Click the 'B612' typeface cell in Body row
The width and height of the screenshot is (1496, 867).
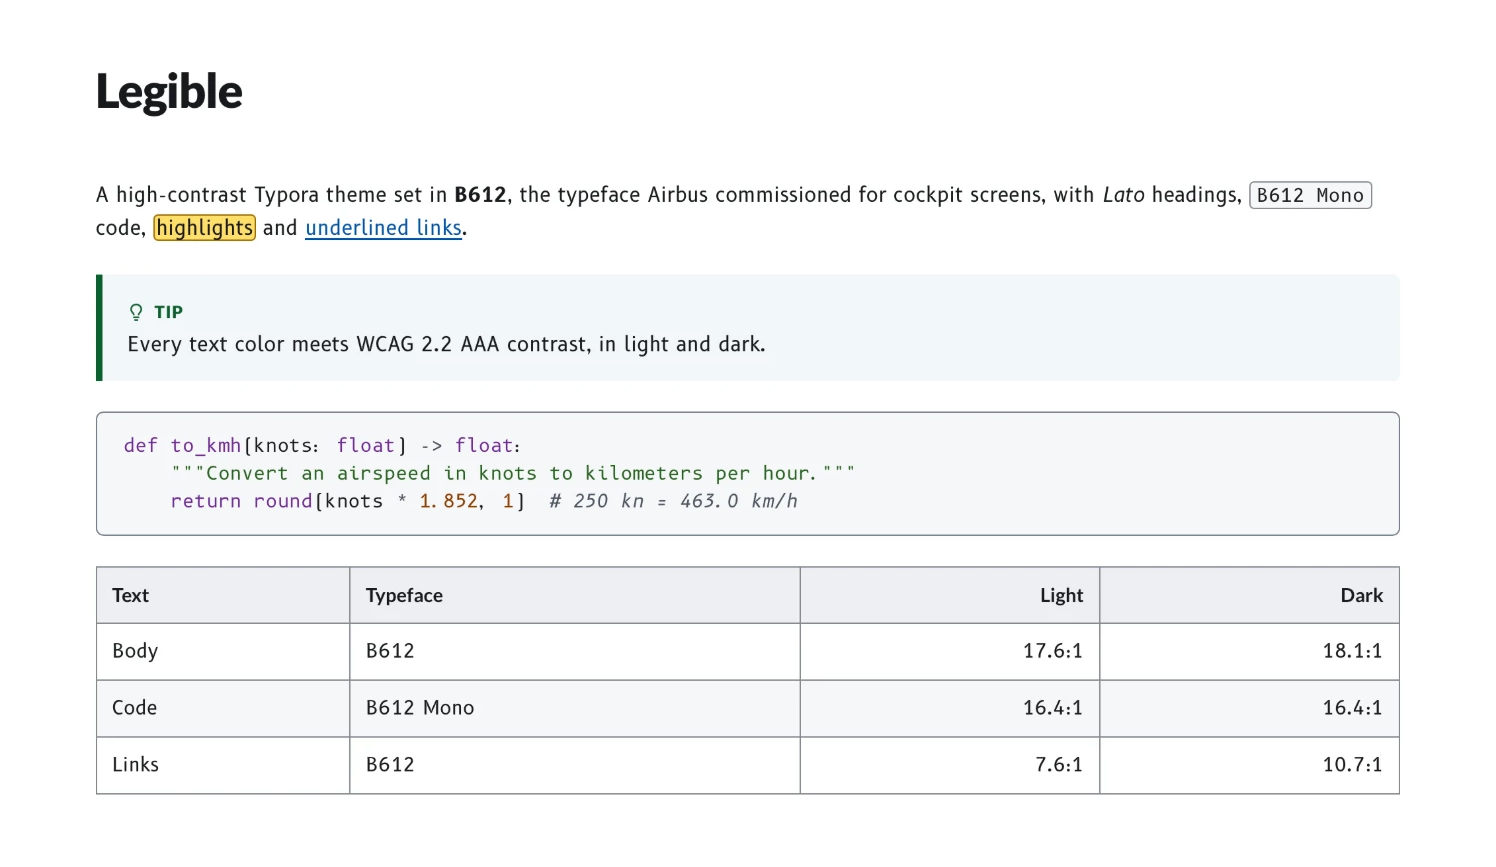click(575, 652)
